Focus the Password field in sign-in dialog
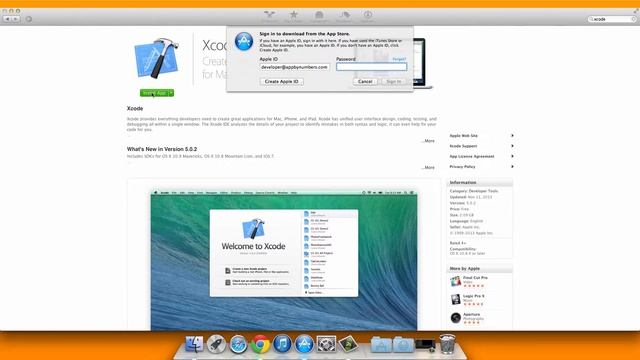Viewport: 640px width, 360px height. [x=371, y=67]
